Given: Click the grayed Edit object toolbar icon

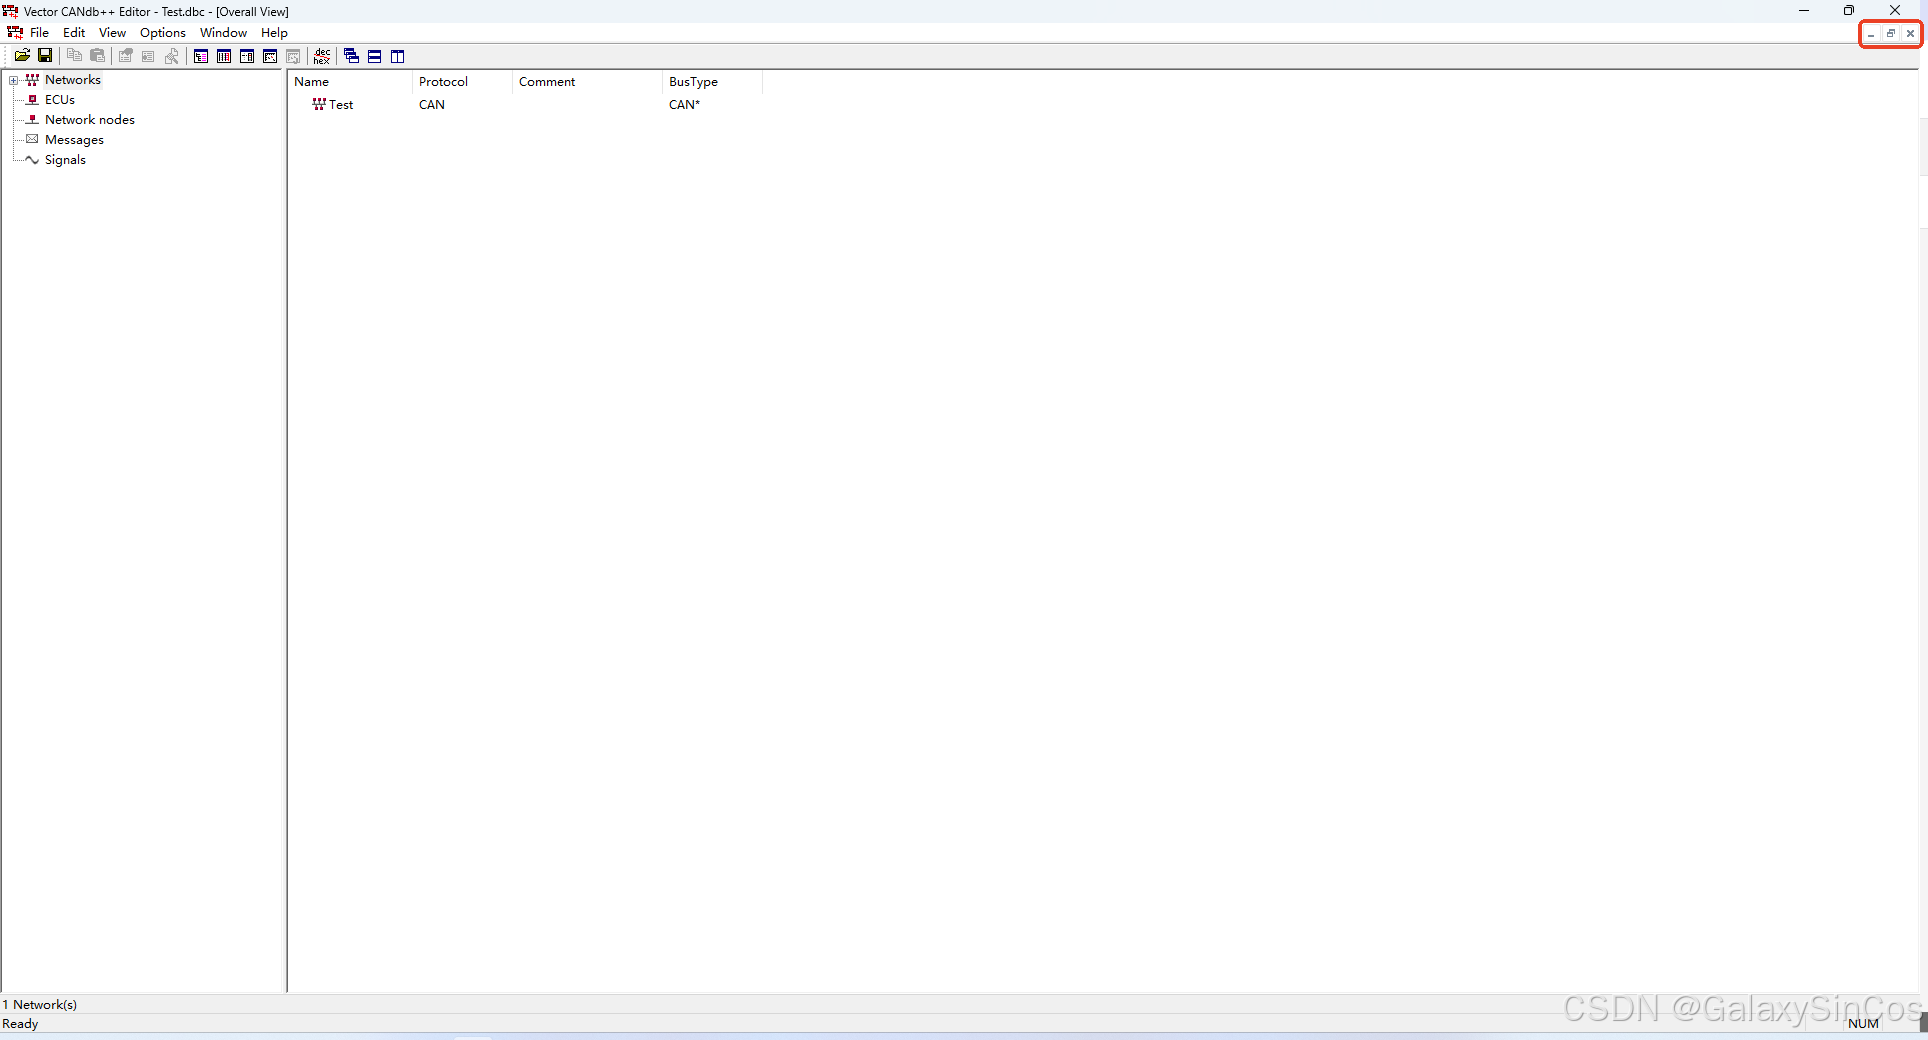Looking at the screenshot, I should click(126, 56).
